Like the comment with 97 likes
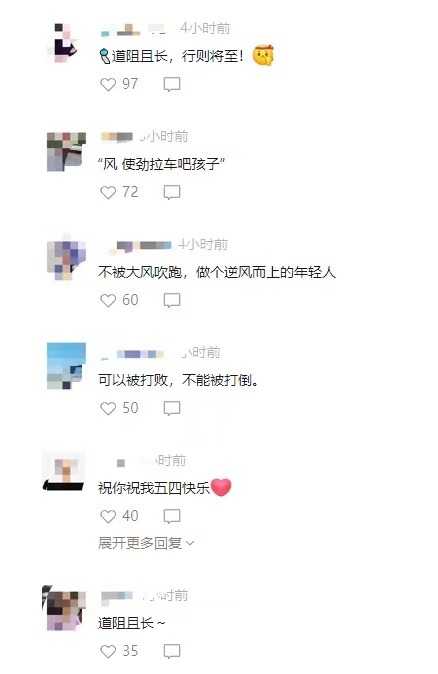 point(108,84)
